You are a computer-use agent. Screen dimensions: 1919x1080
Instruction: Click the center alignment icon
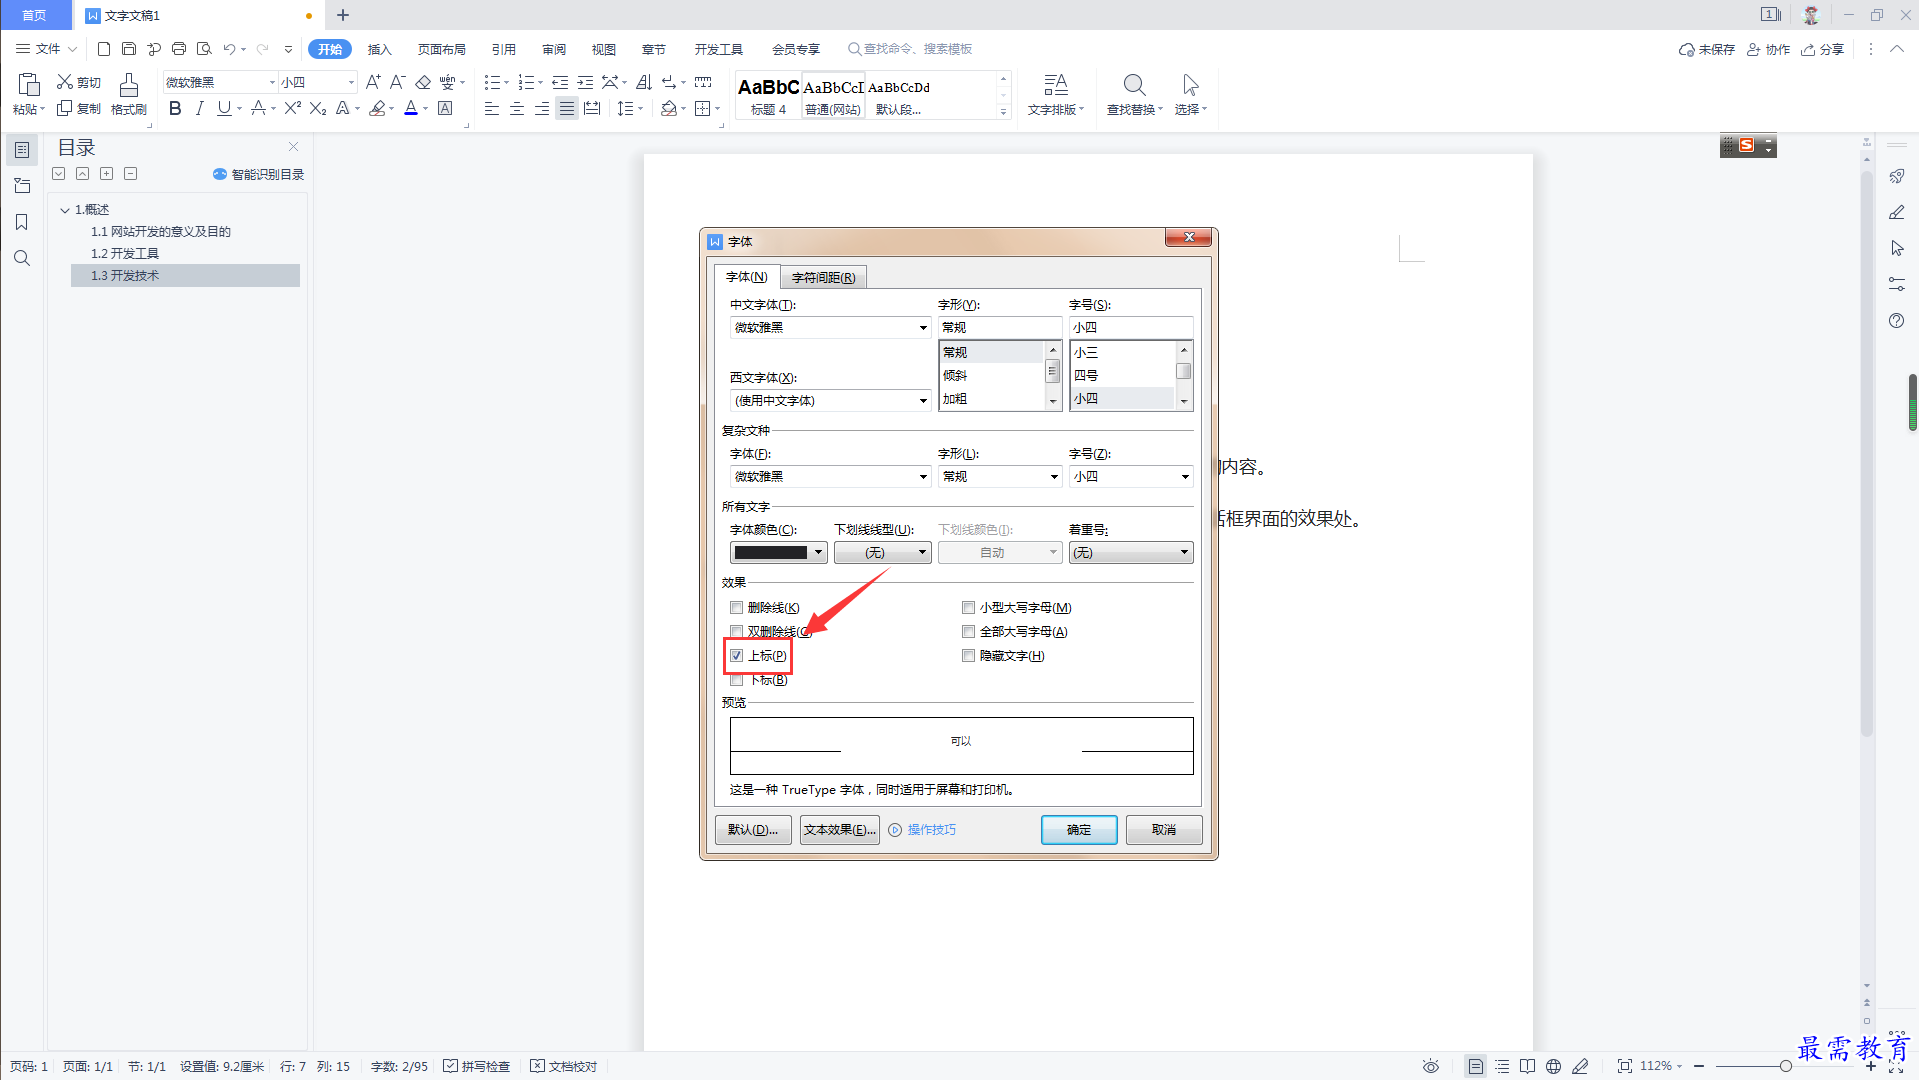[516, 109]
